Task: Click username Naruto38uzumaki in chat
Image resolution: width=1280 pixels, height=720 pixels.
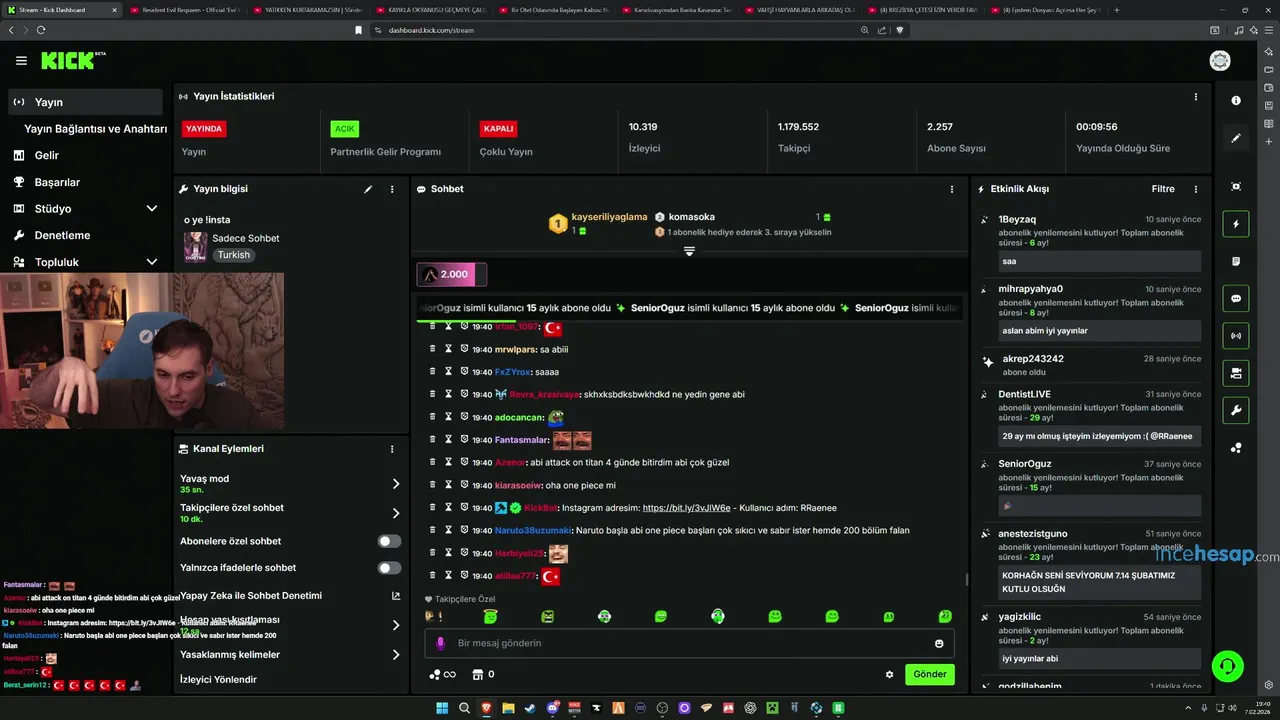Action: [532, 531]
